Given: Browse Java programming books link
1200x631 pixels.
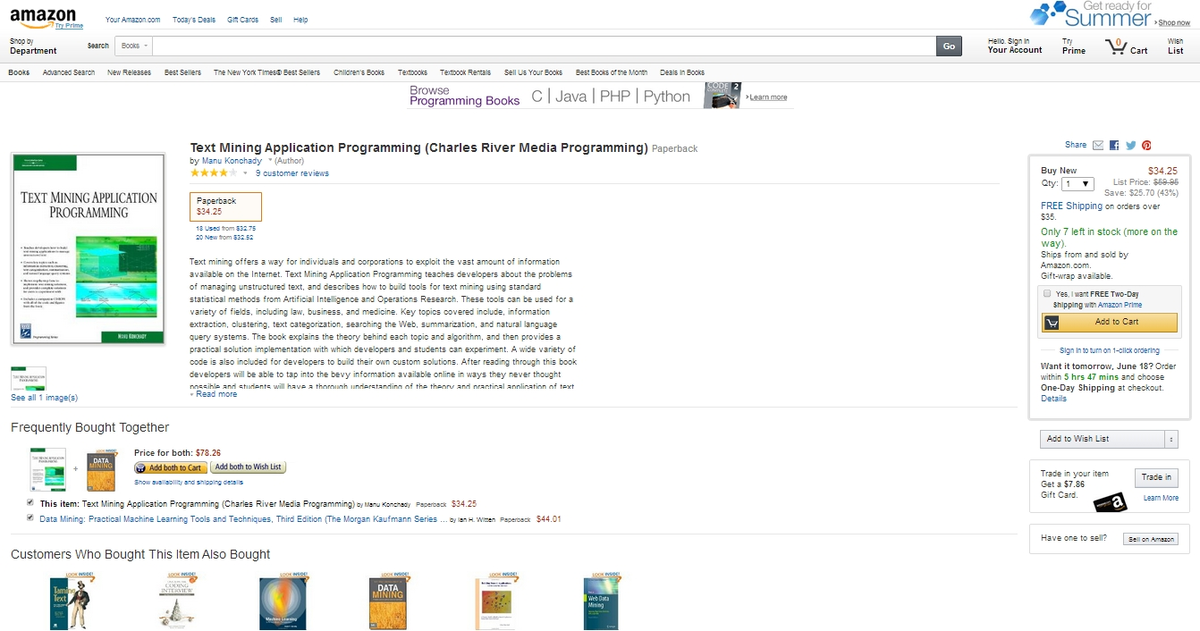Looking at the screenshot, I should 571,96.
